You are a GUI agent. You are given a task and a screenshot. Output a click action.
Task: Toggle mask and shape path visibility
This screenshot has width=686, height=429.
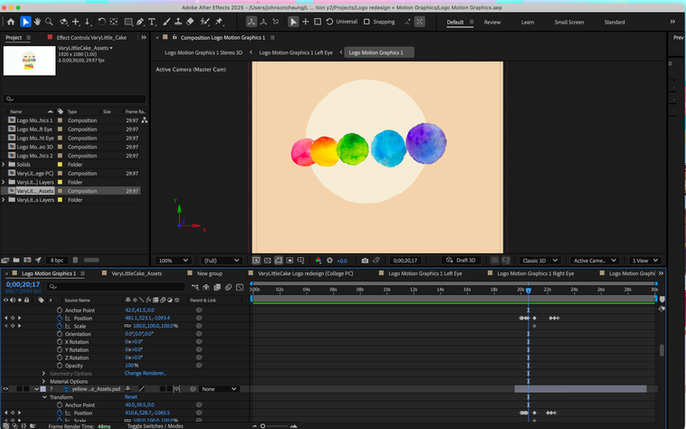[279, 261]
